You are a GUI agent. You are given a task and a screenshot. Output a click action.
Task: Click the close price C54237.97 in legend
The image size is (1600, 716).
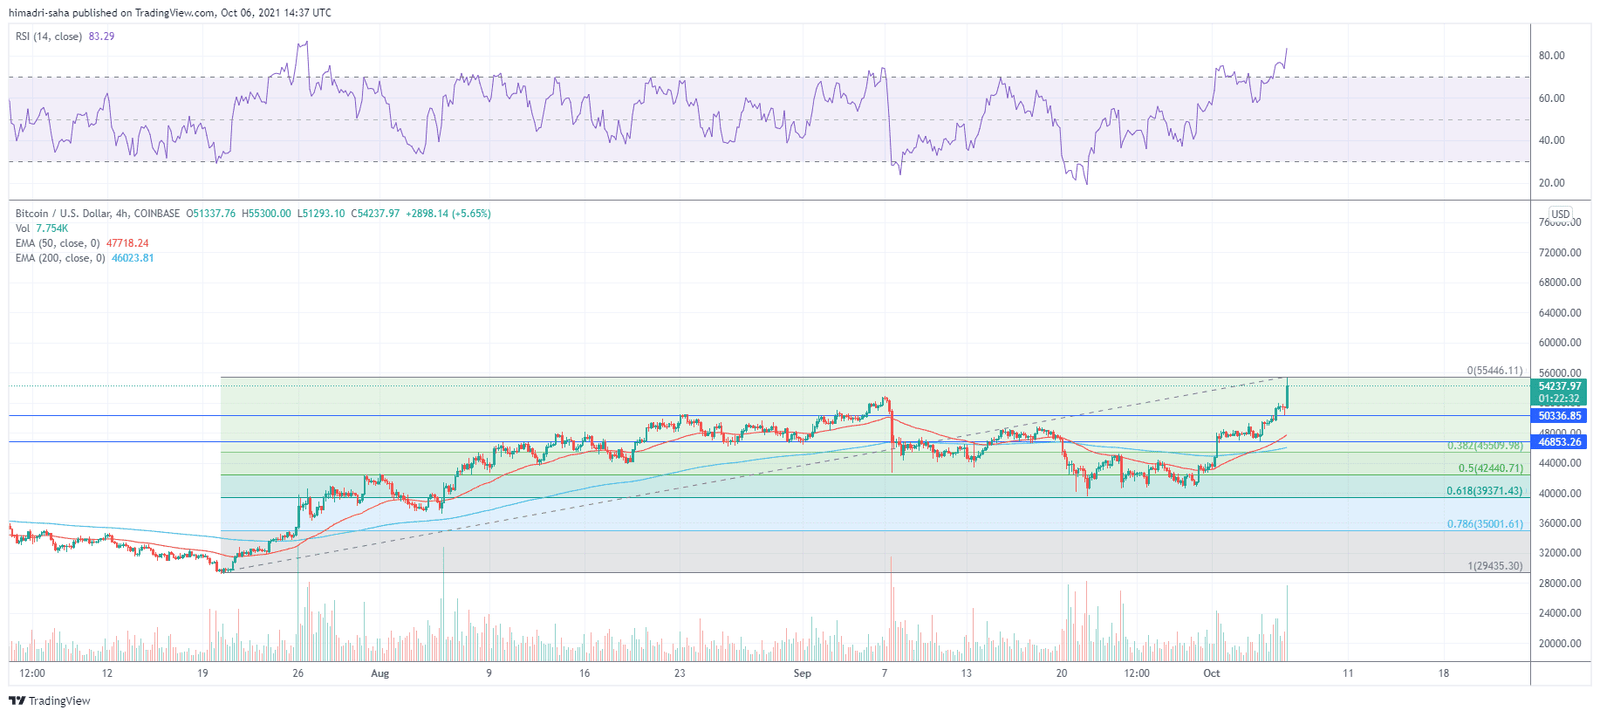375,213
